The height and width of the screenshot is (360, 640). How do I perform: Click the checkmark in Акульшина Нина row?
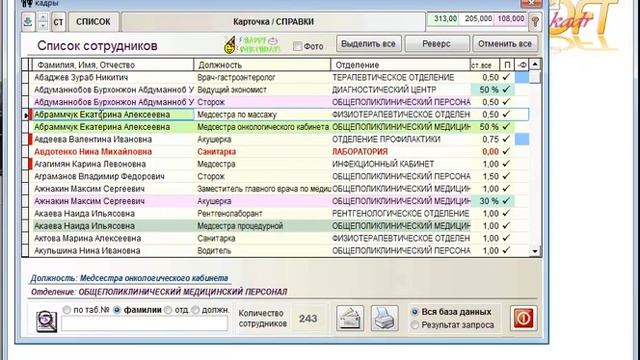coord(506,250)
